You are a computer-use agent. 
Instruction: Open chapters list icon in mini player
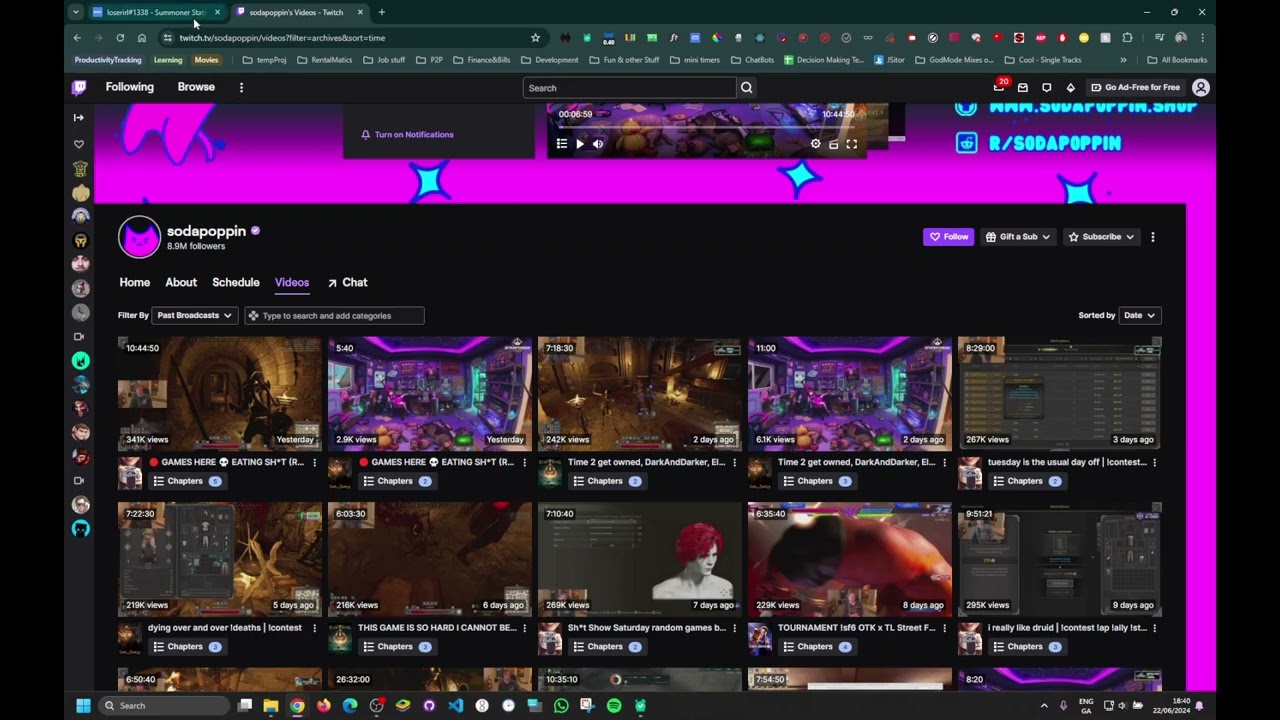click(562, 144)
